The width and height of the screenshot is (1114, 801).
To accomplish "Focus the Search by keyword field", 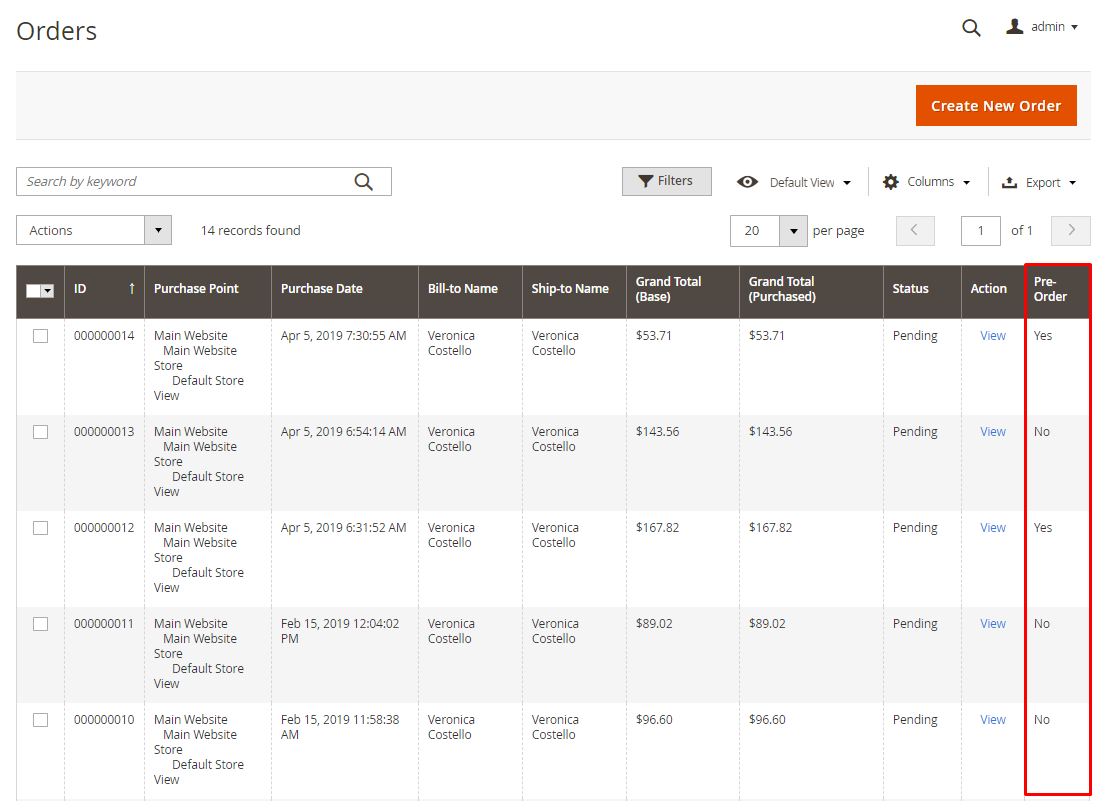I will click(x=185, y=182).
